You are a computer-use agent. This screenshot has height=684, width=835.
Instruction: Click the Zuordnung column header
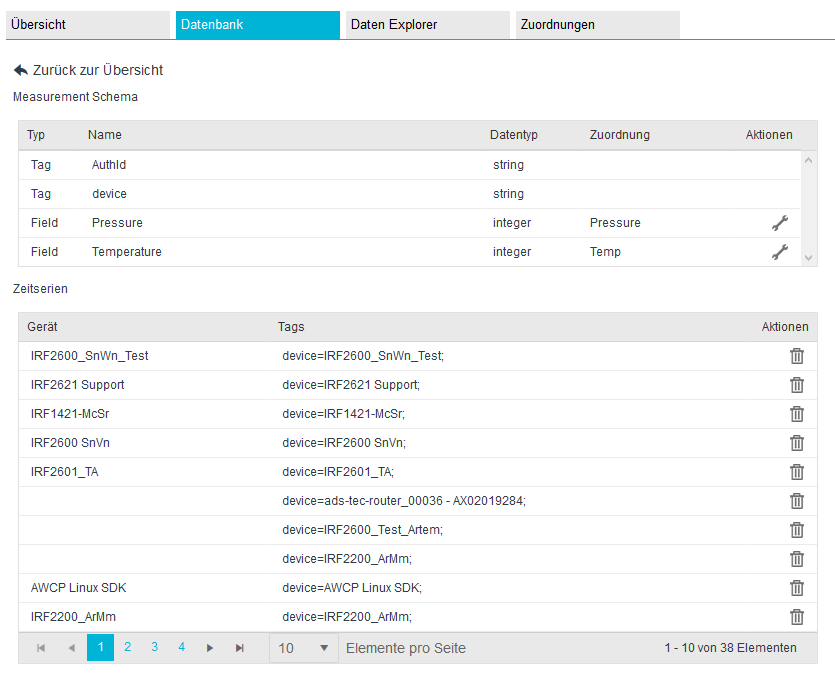[620, 135]
